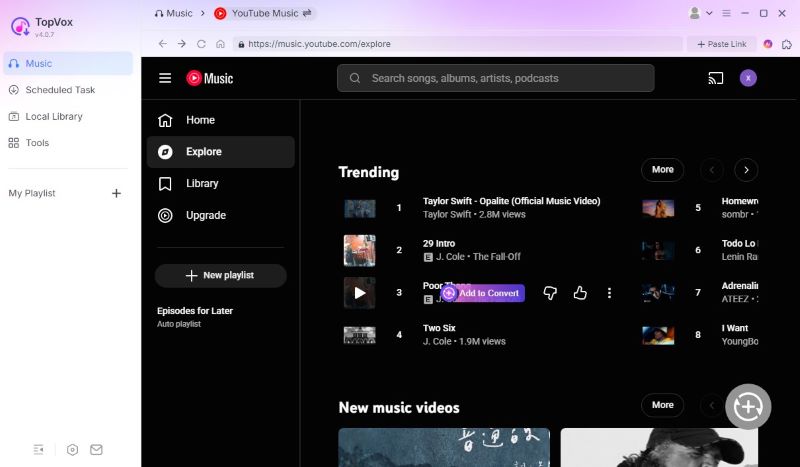Image resolution: width=800 pixels, height=467 pixels.
Task: Like trending track number 3
Action: (580, 292)
